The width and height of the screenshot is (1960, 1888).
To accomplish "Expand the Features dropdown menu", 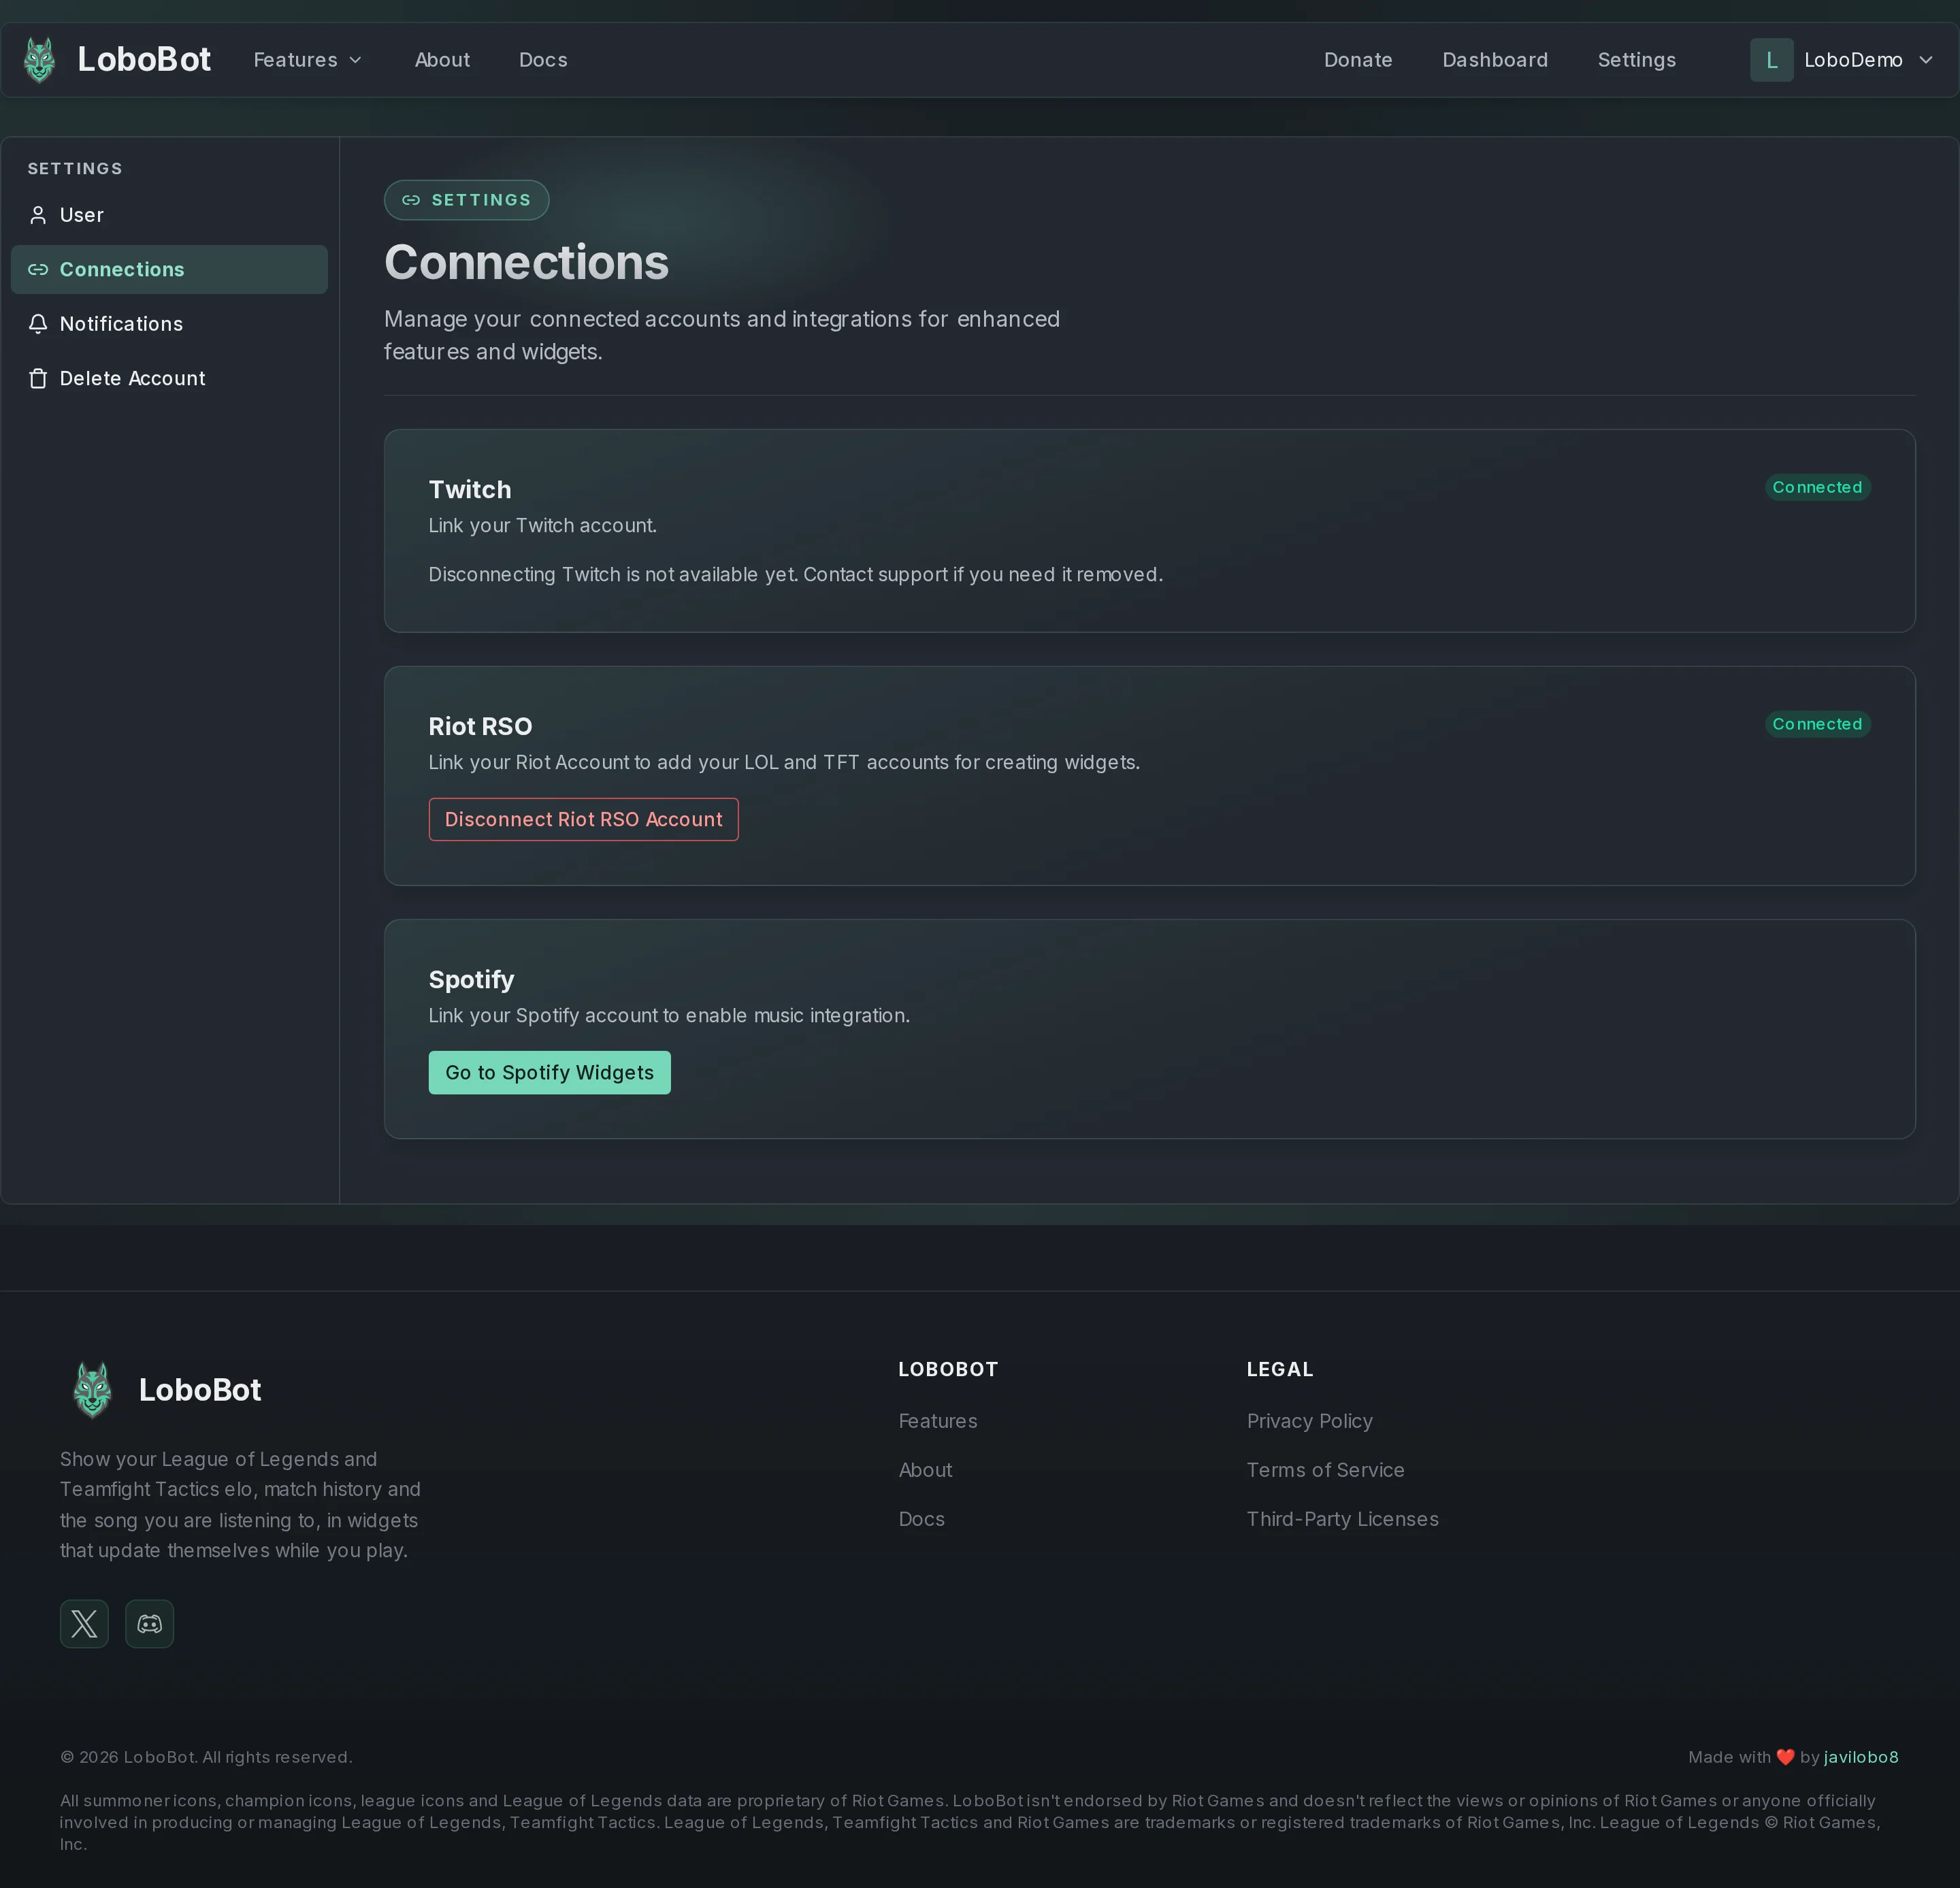I will tap(308, 60).
